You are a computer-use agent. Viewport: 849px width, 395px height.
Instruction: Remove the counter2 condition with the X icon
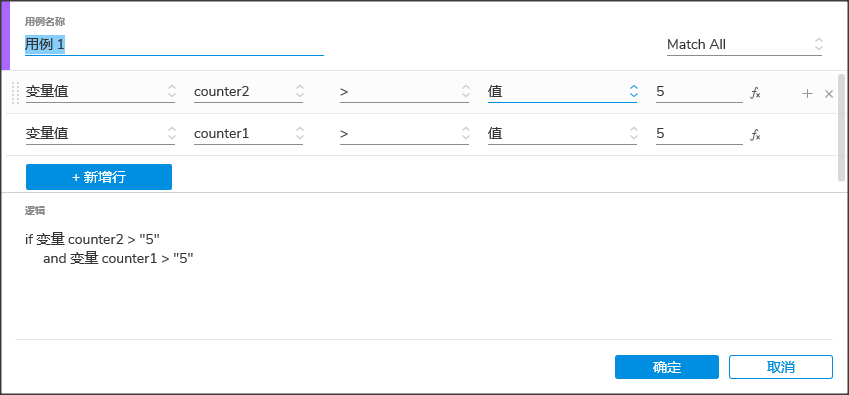[x=828, y=94]
